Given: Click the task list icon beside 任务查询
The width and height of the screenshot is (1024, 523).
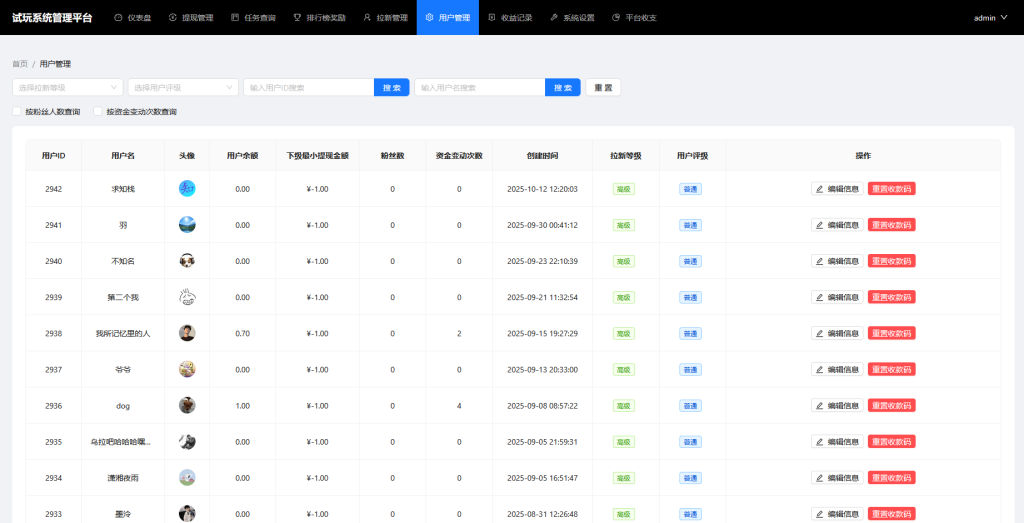Looking at the screenshot, I should pos(235,18).
